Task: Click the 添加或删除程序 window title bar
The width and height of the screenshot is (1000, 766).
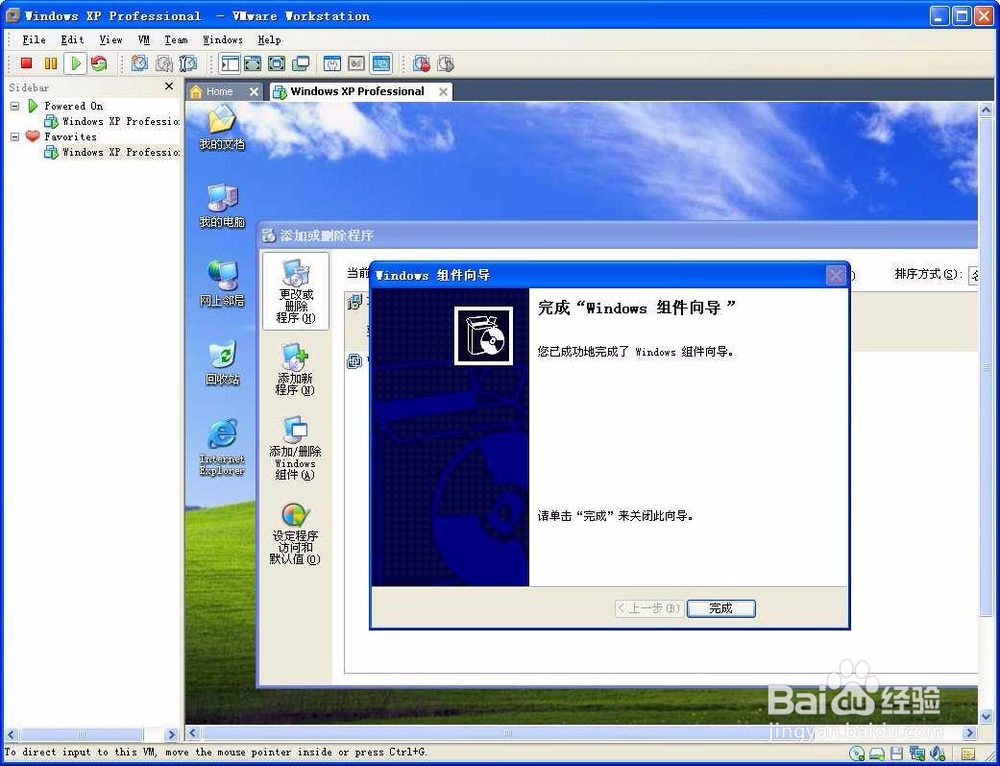Action: click(x=617, y=235)
